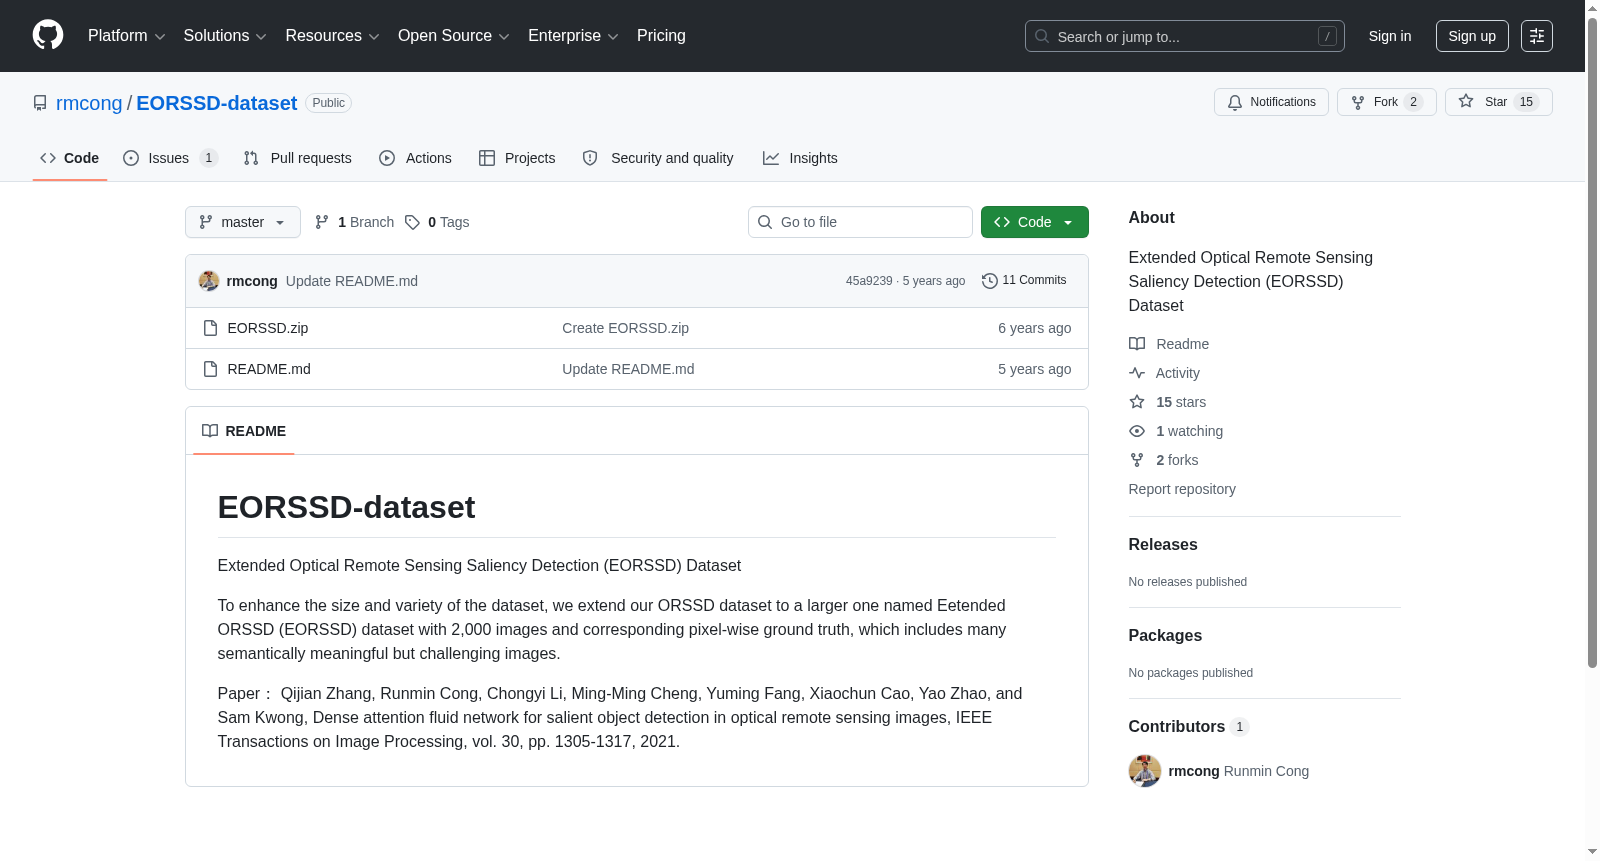Click the Star icon to star repository
1600x861 pixels.
[x=1466, y=101]
